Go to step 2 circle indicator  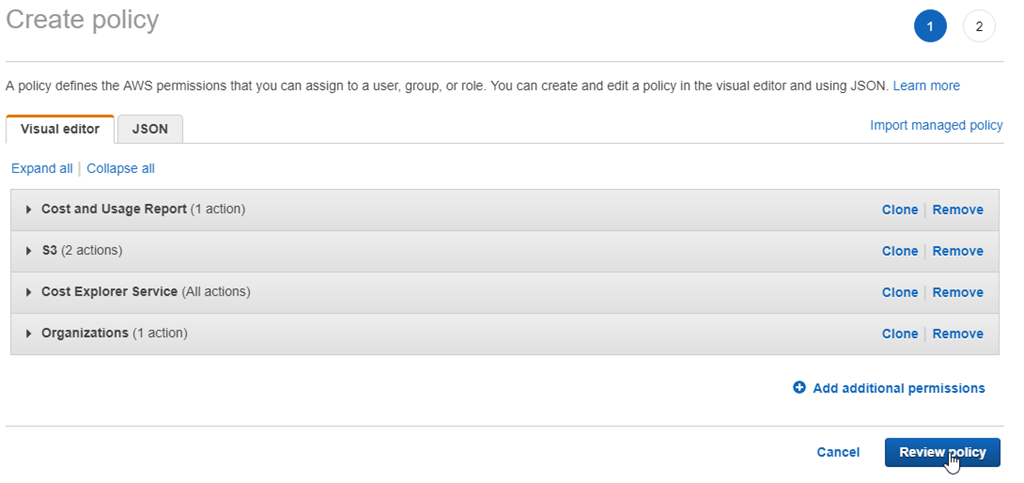[x=979, y=27]
